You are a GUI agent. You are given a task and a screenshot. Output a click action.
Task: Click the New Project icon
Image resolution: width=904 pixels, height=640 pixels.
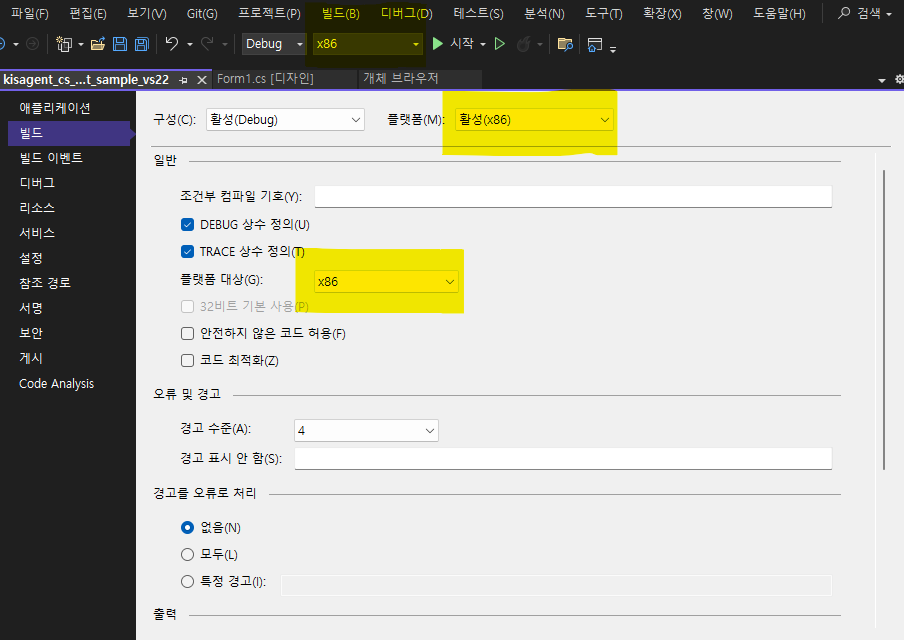tap(64, 44)
